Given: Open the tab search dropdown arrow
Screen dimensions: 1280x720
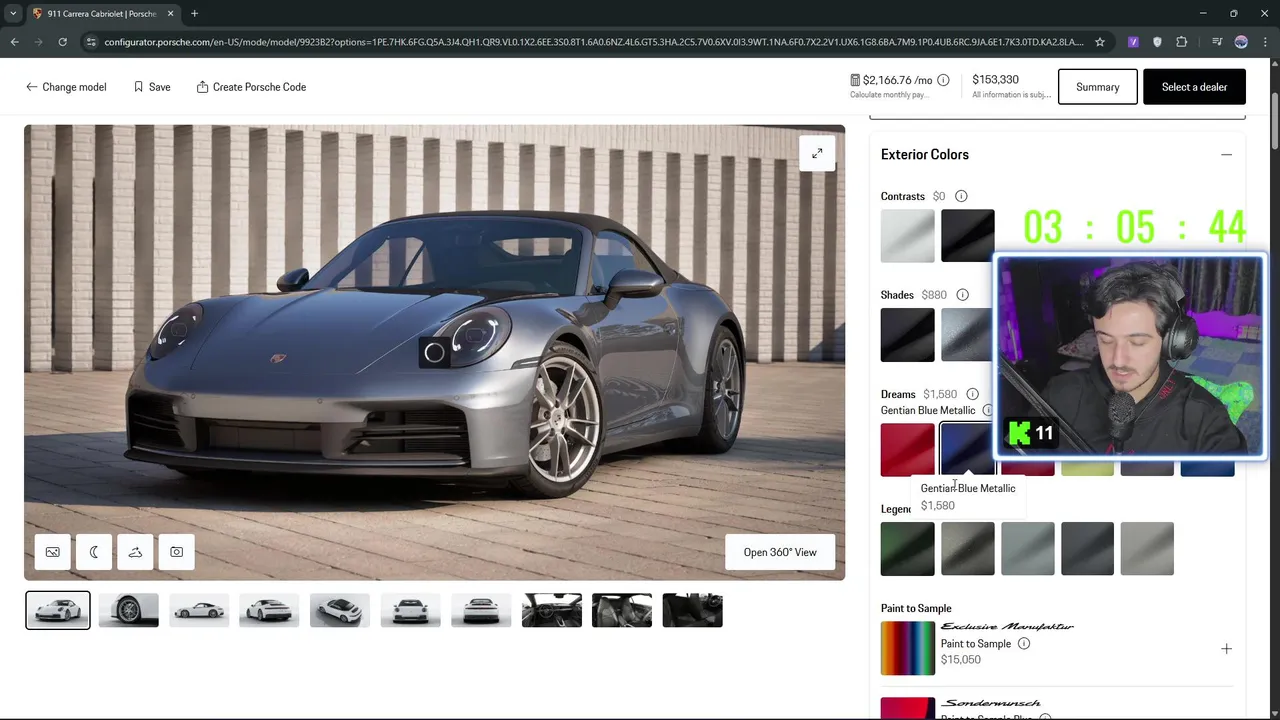Looking at the screenshot, I should click(13, 14).
